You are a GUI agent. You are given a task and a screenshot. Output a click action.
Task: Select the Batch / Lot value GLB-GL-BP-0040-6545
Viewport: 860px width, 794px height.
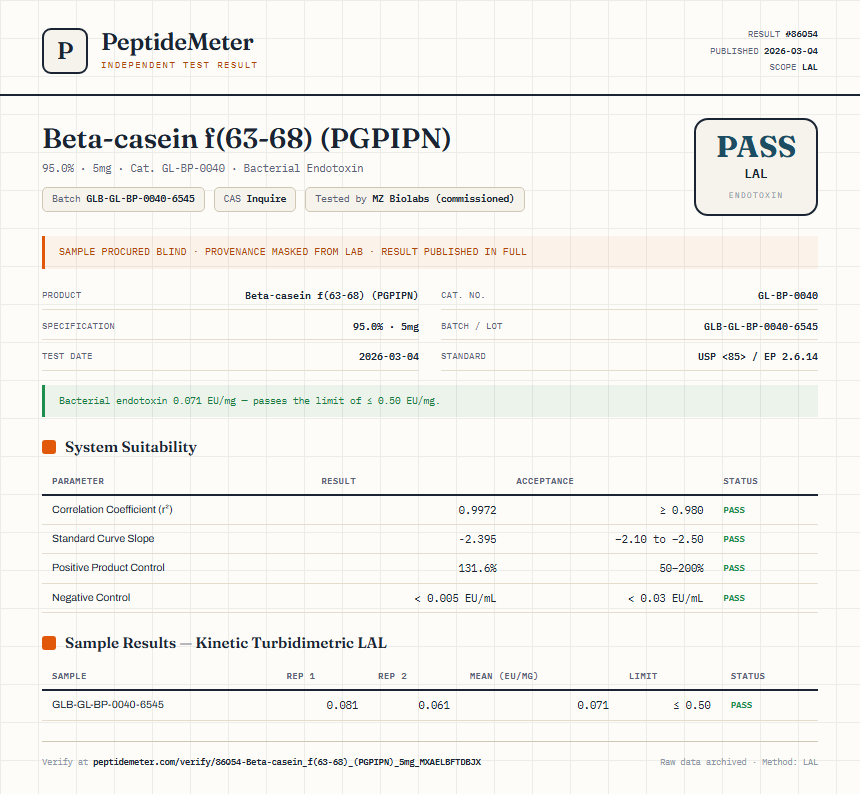tap(761, 327)
